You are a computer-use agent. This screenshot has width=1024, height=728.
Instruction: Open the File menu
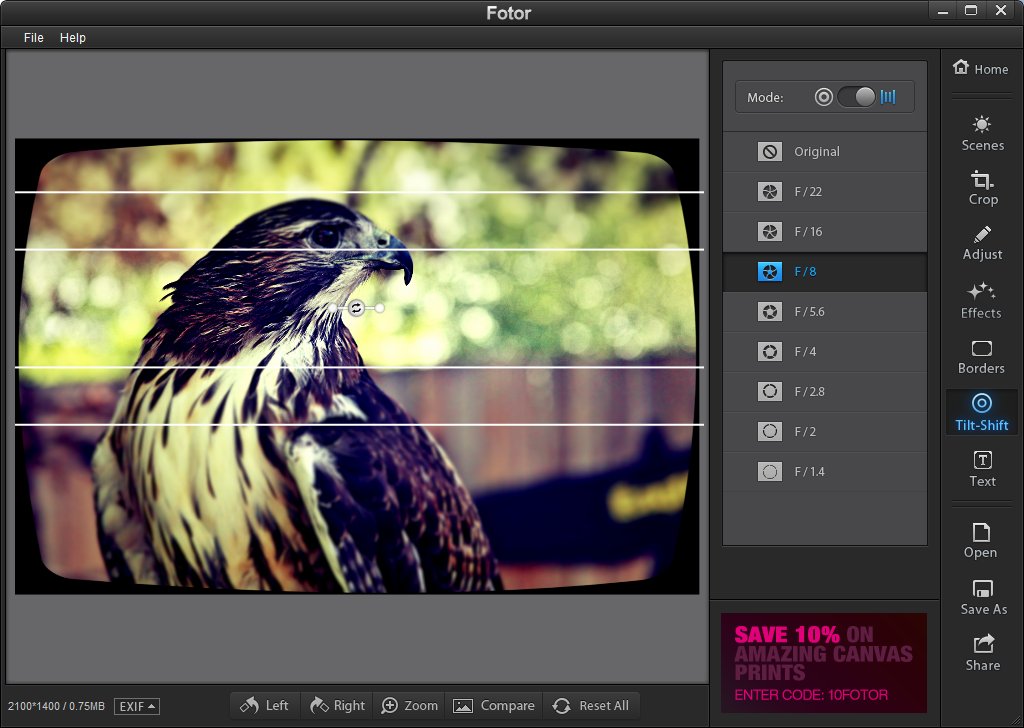(34, 38)
